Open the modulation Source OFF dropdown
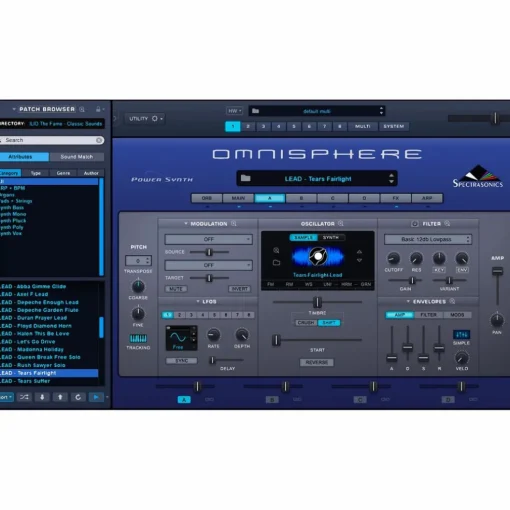Screen dimensions: 510x510 tap(208, 239)
